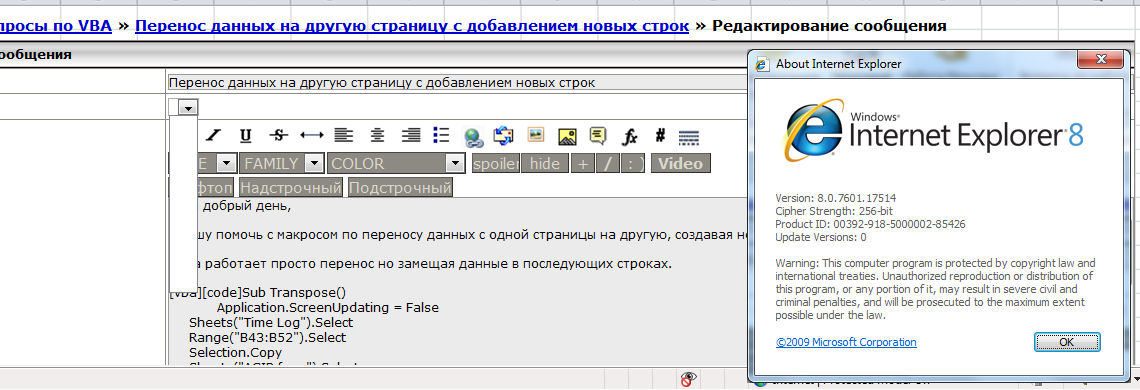1140x390 pixels.
Task: Insert formula tag with fx icon
Action: point(630,136)
